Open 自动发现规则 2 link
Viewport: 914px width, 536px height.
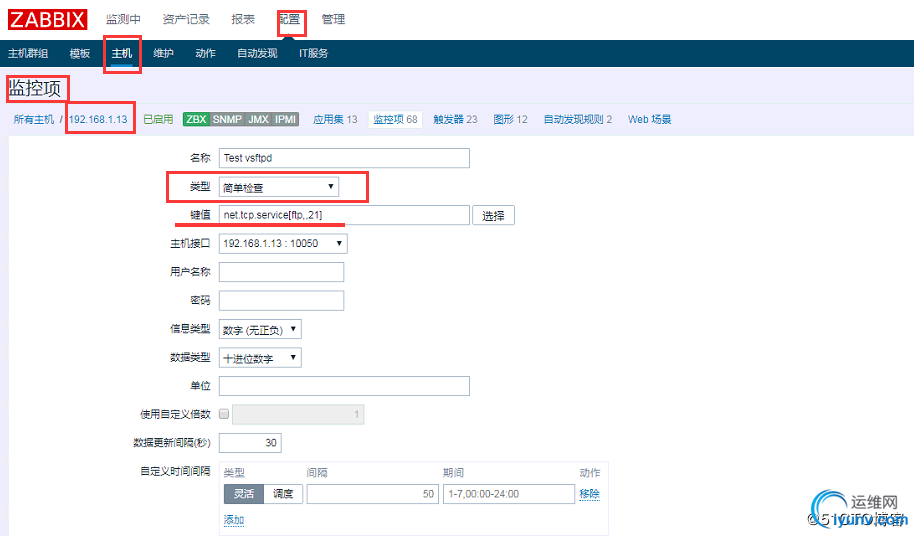click(578, 119)
